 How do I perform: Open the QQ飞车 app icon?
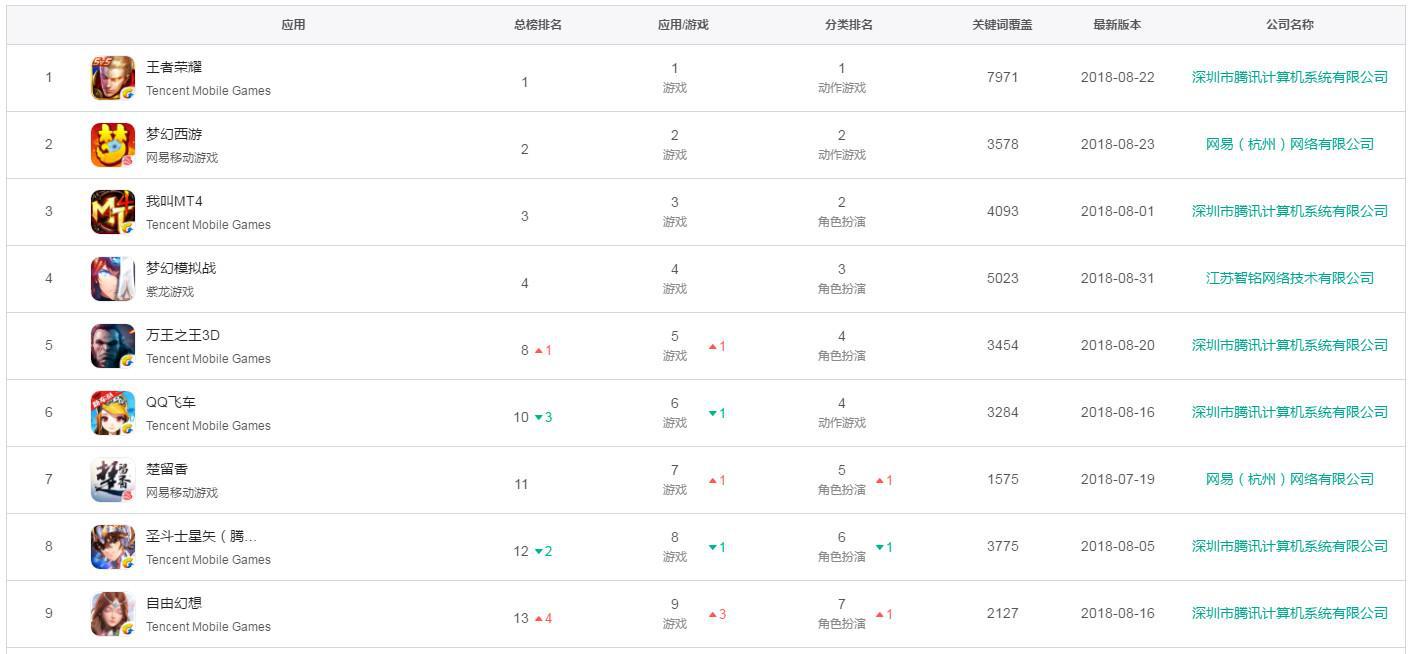(x=113, y=413)
